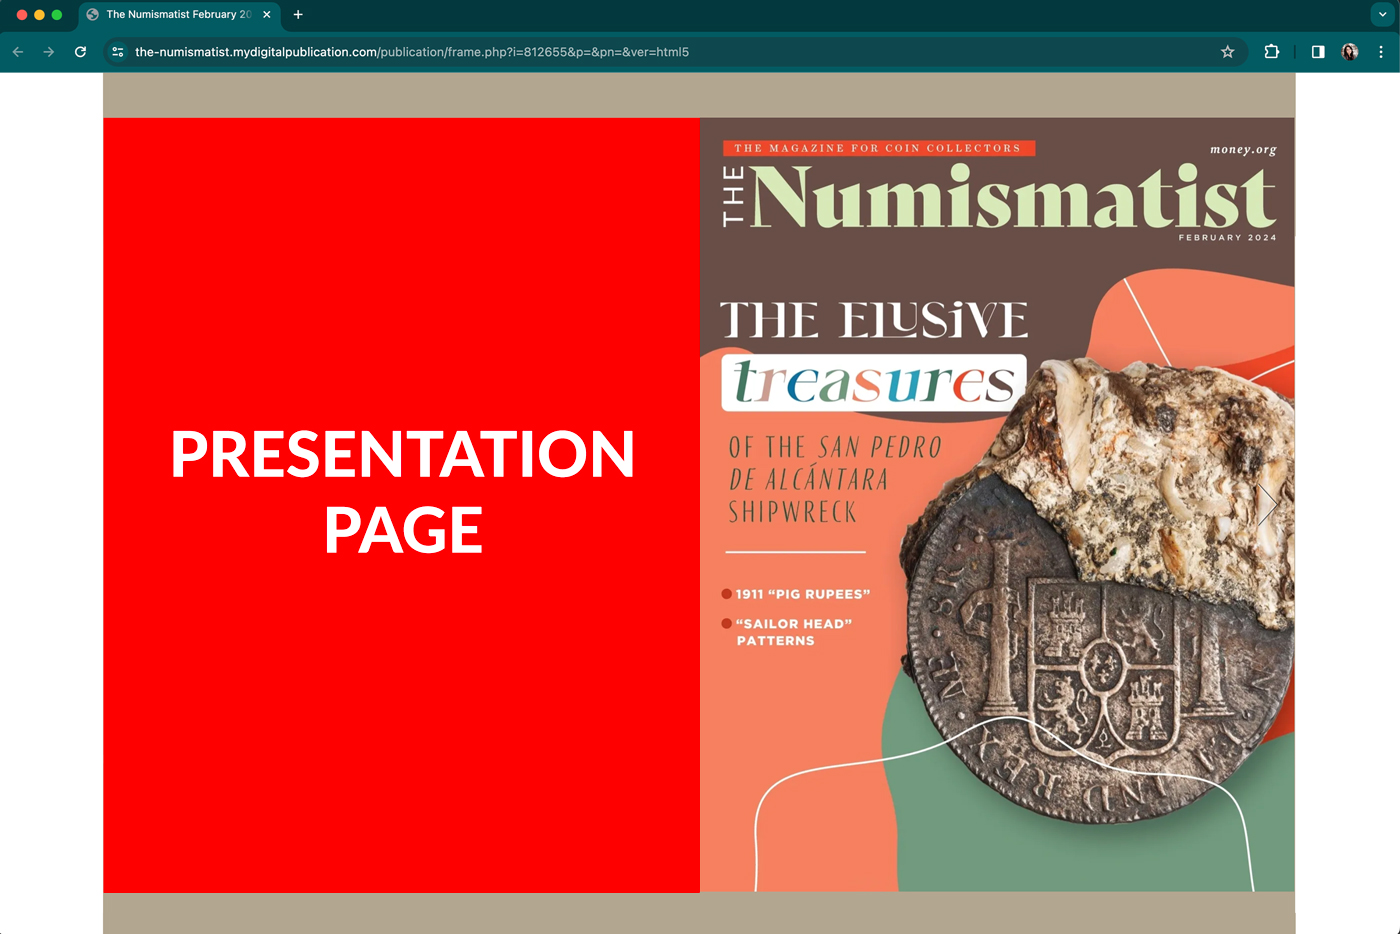This screenshot has height=934, width=1400.
Task: Bookmark this page with the star icon
Action: click(x=1227, y=52)
